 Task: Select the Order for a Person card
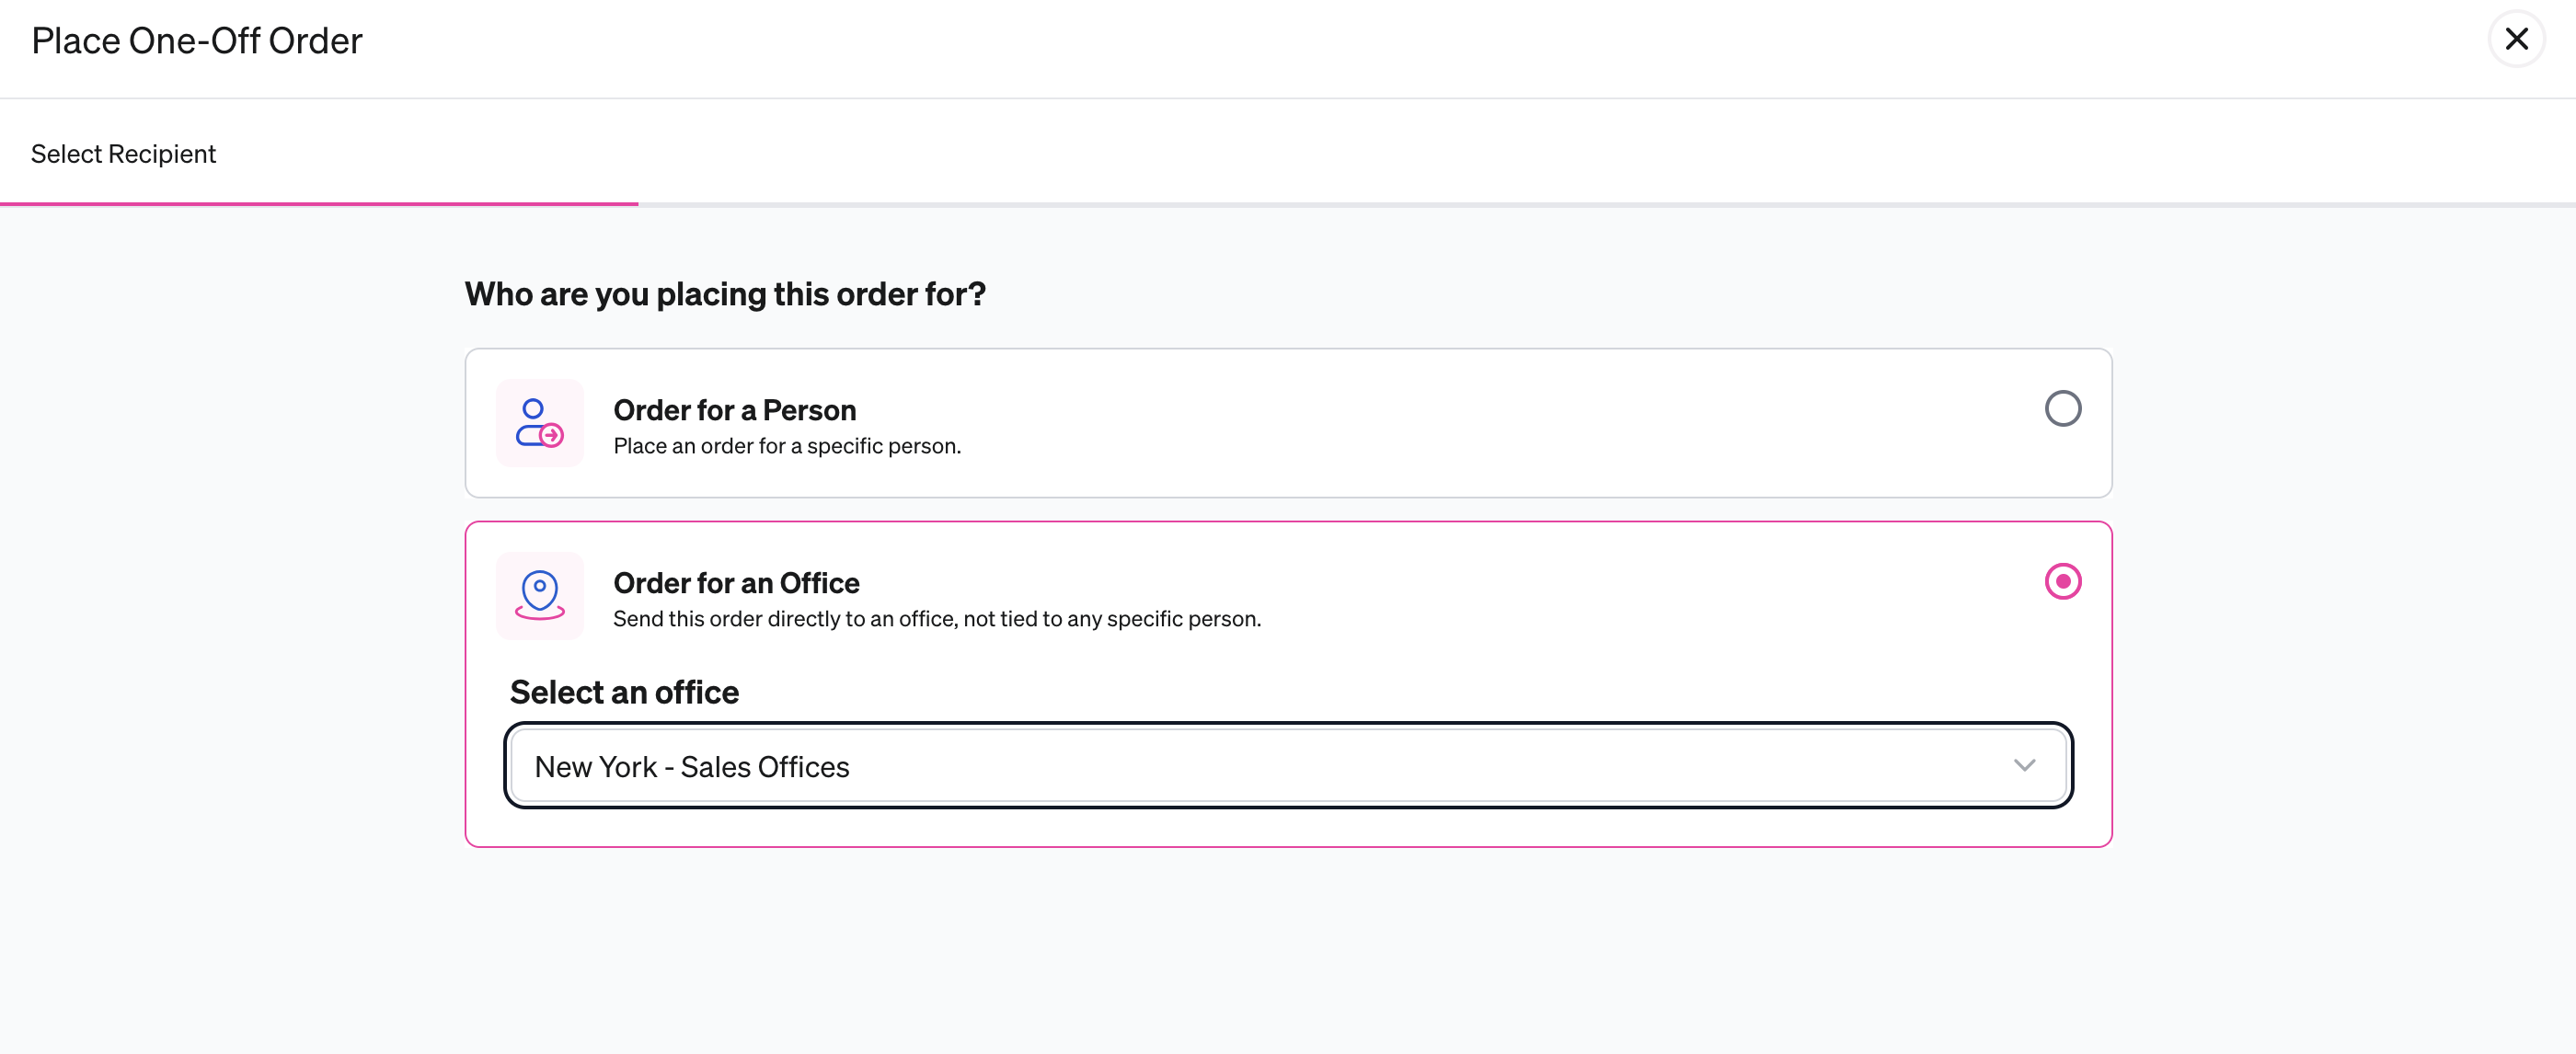tap(1288, 423)
